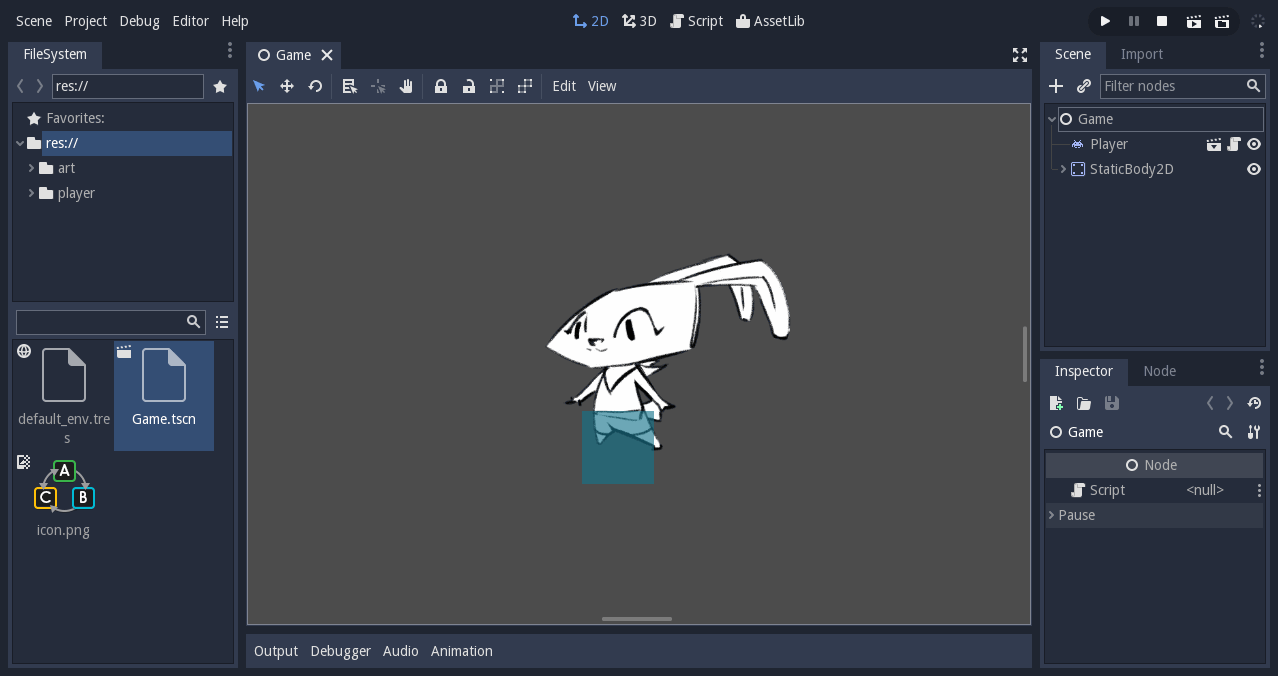
Task: Select the Move Mode tool
Action: click(x=287, y=86)
